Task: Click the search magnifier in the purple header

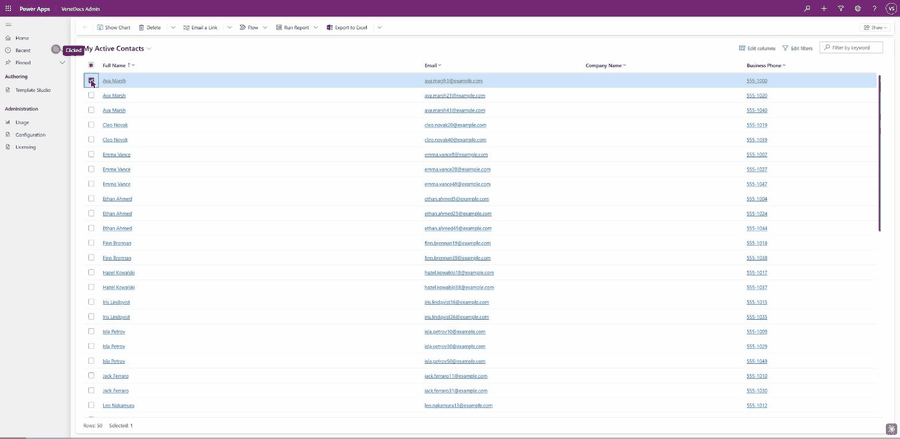Action: pos(807,9)
